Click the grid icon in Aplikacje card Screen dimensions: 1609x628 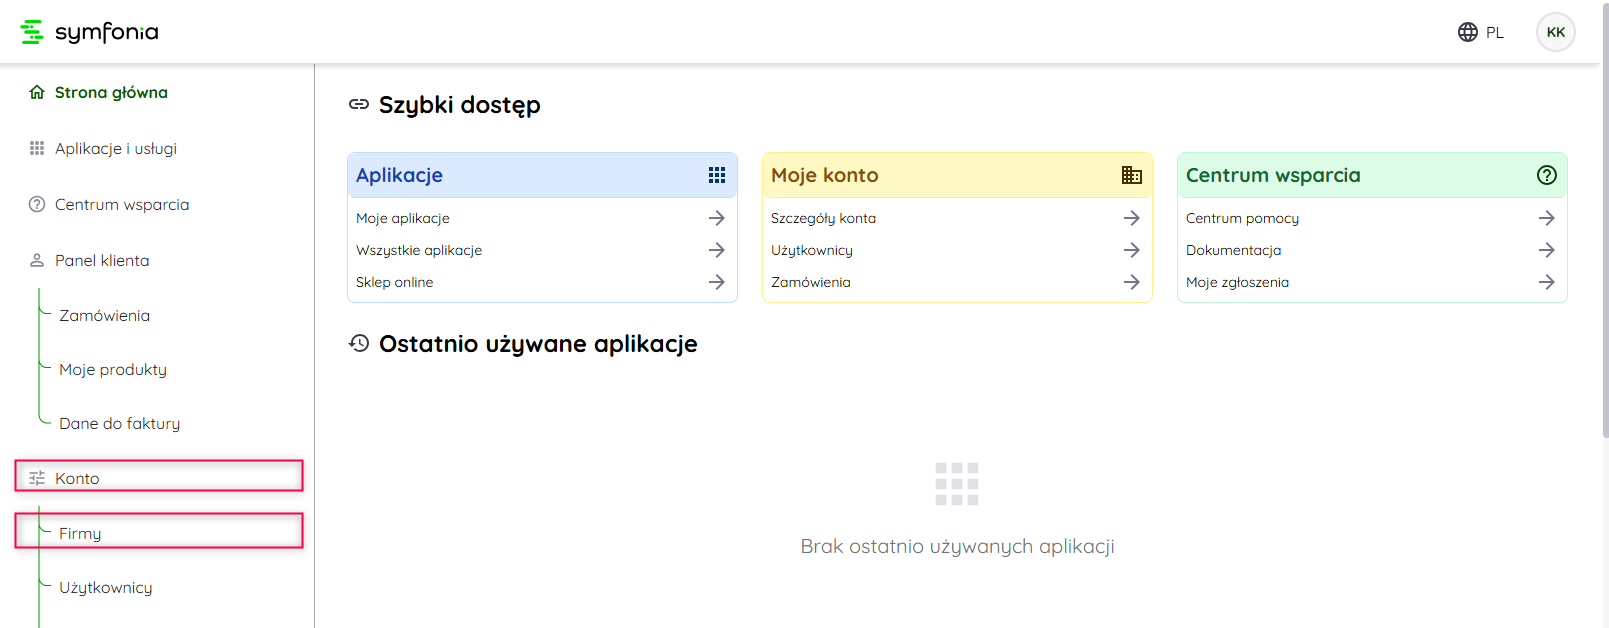(x=716, y=175)
